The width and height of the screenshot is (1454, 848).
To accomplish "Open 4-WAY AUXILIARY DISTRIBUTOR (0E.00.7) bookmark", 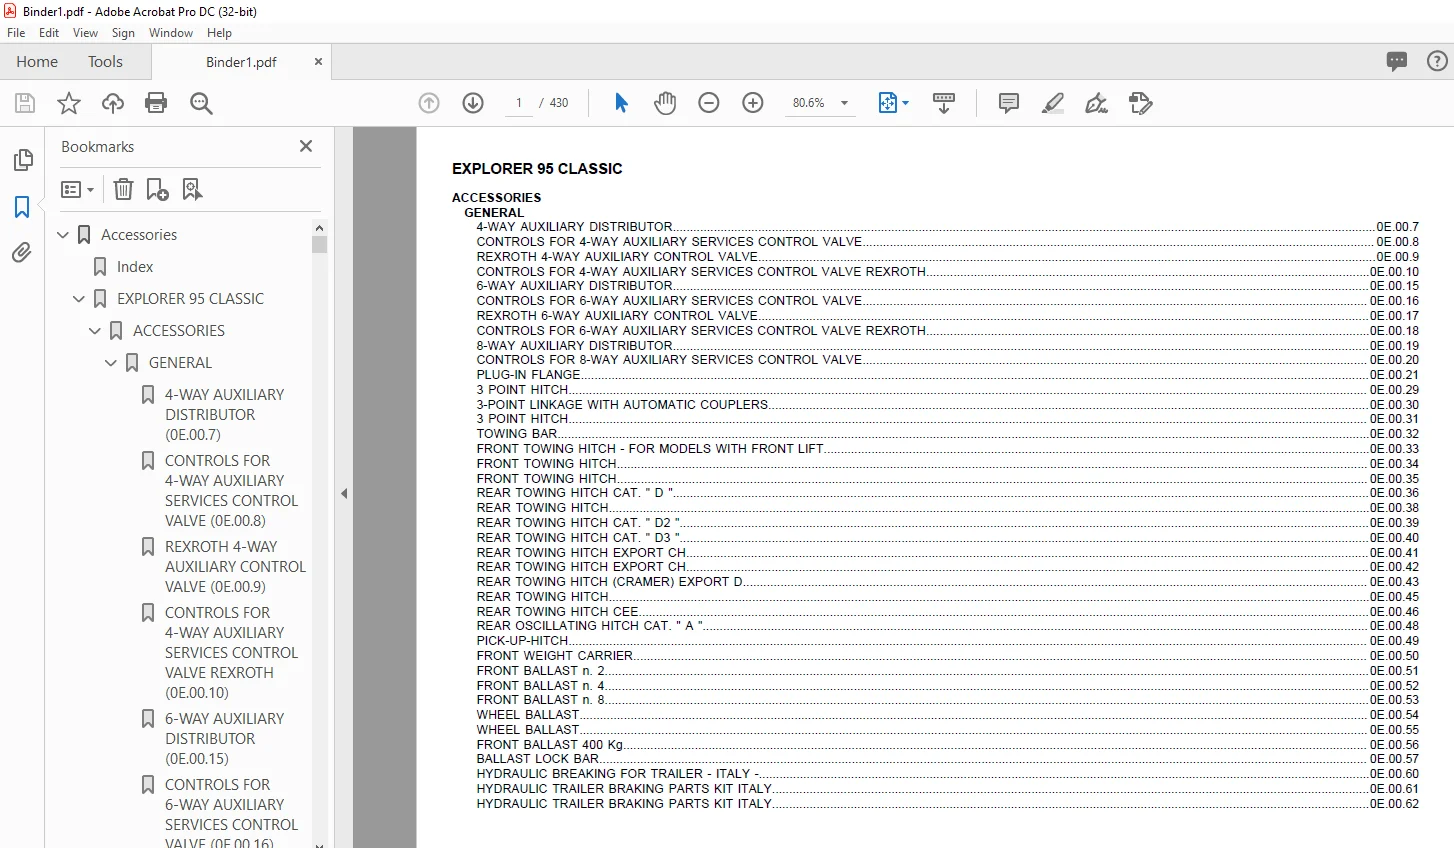I will pyautogui.click(x=224, y=415).
